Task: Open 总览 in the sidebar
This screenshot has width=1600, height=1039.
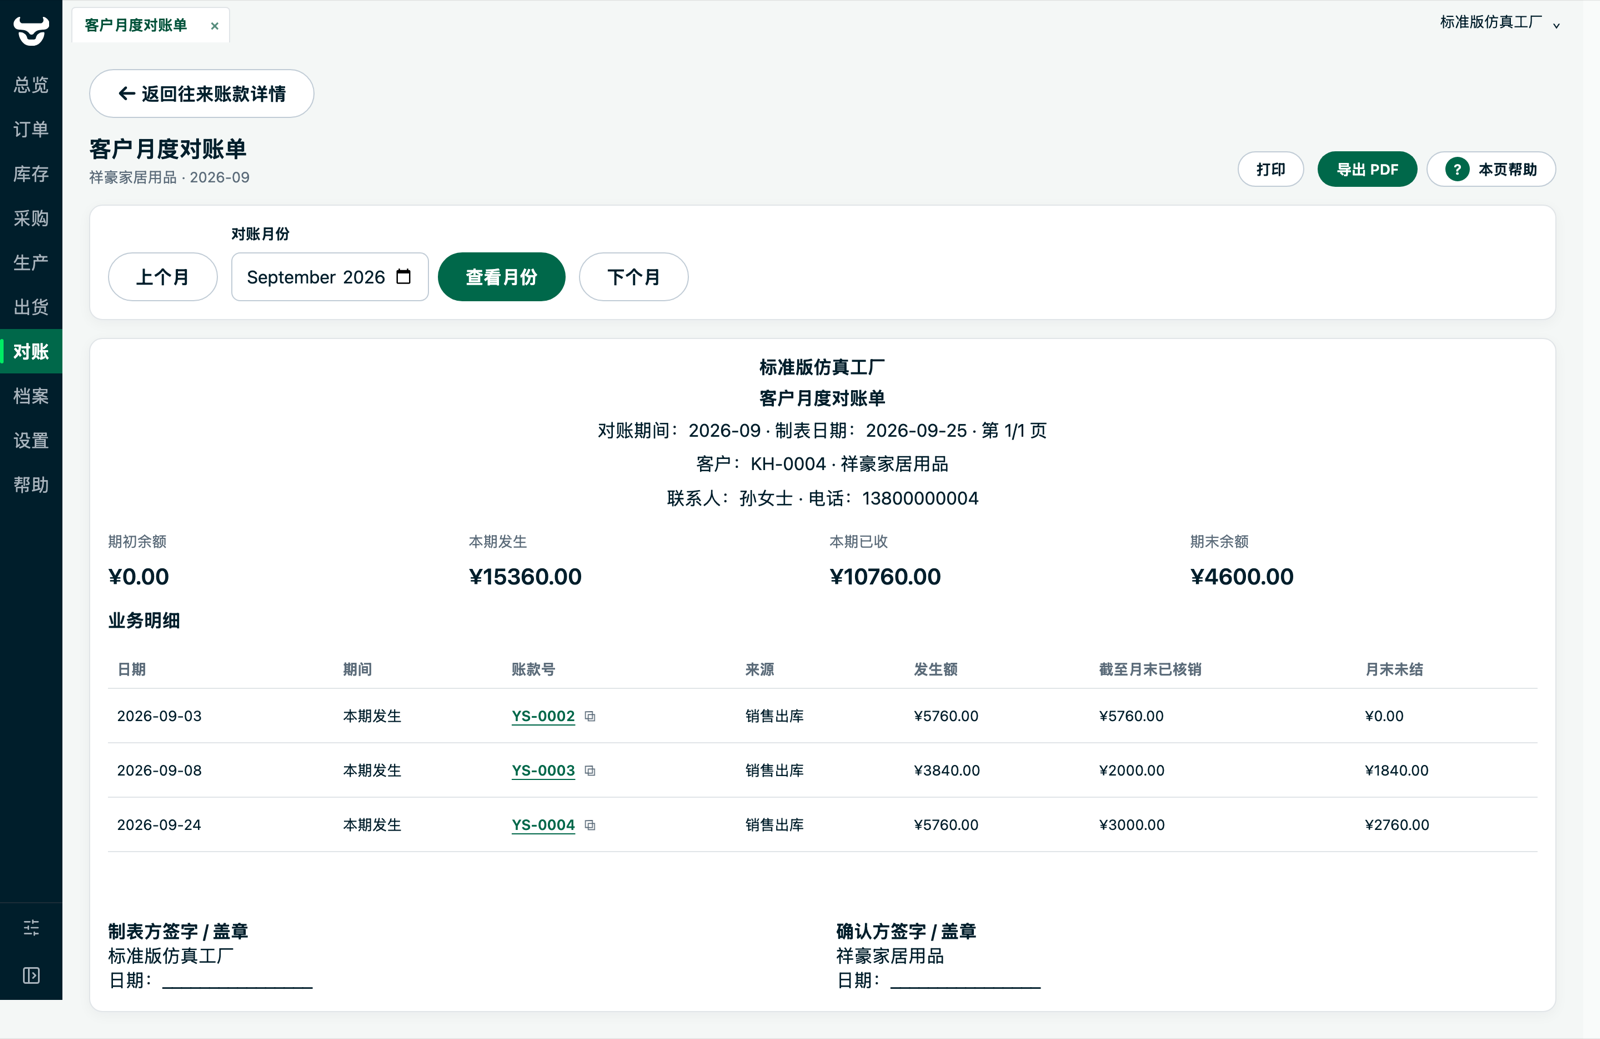Action: pyautogui.click(x=31, y=85)
